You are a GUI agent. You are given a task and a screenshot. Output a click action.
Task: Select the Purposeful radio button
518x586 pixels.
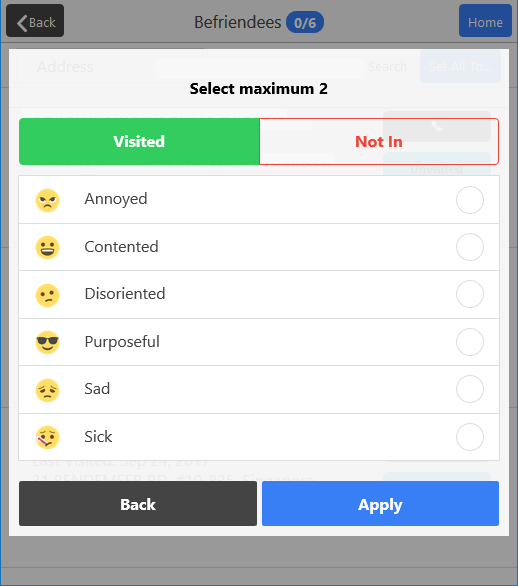tap(470, 342)
